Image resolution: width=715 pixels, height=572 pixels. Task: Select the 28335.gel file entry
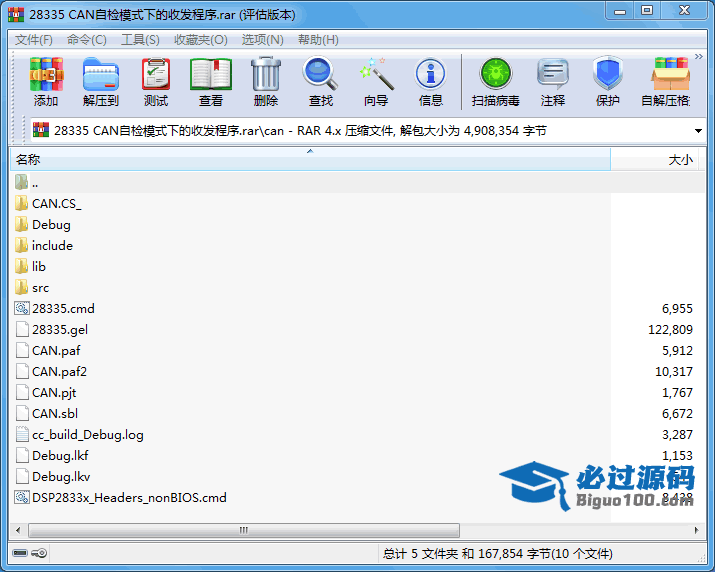click(52, 330)
